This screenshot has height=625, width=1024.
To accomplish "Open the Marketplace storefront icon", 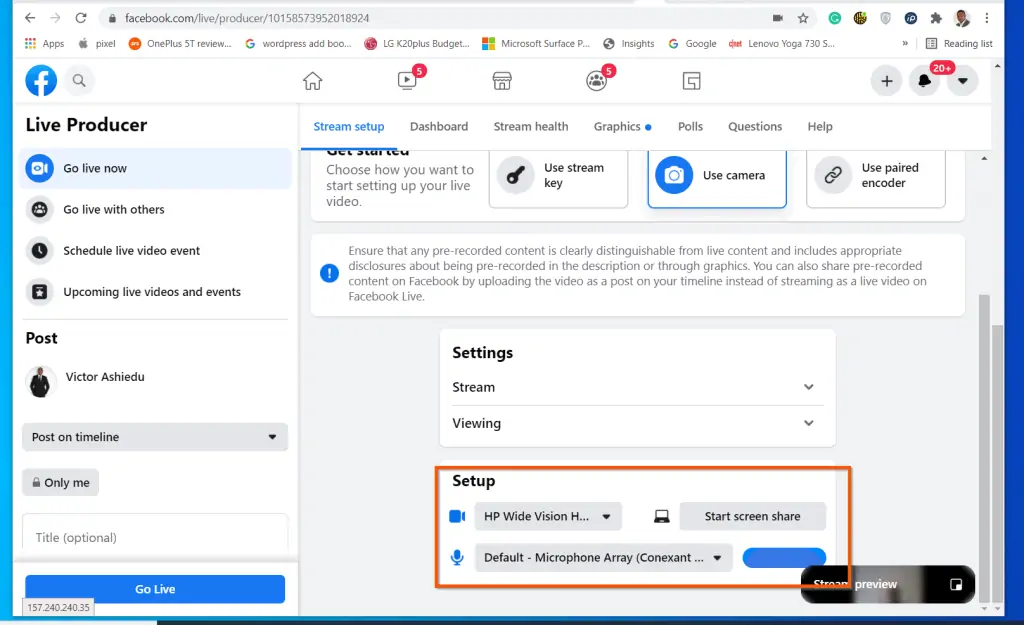I will click(x=502, y=80).
